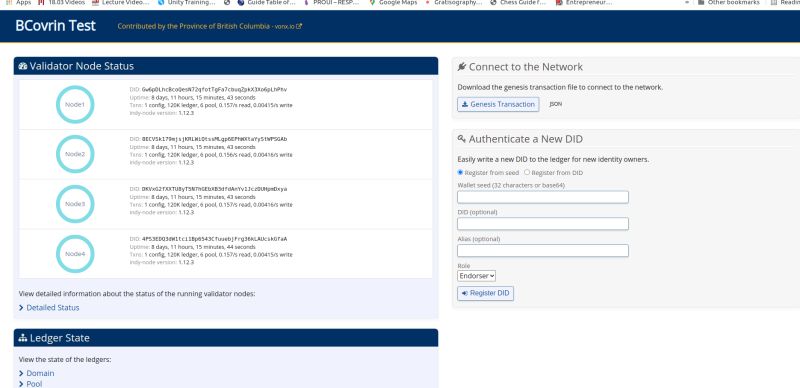
Task: Click the Node3 status circle
Action: tap(75, 204)
